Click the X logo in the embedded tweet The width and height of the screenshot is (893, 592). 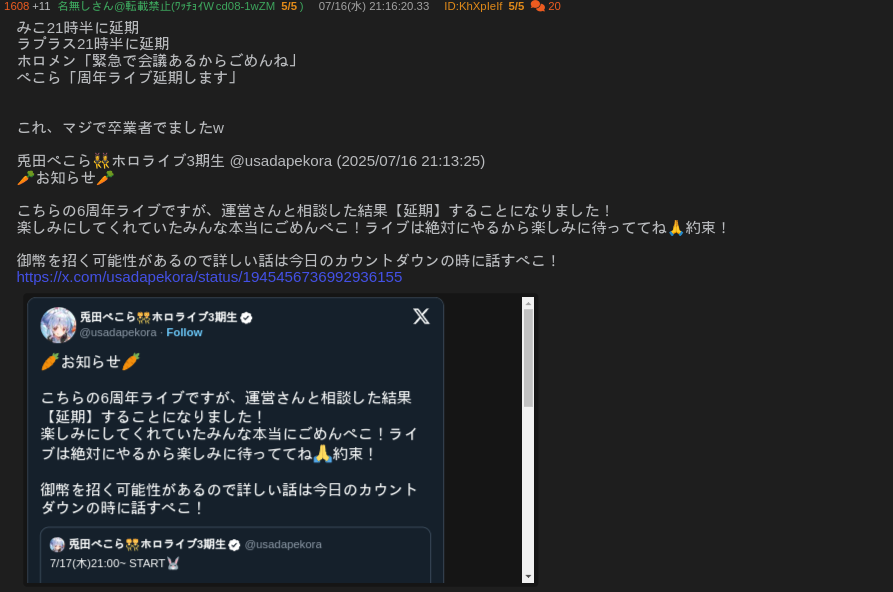(421, 316)
